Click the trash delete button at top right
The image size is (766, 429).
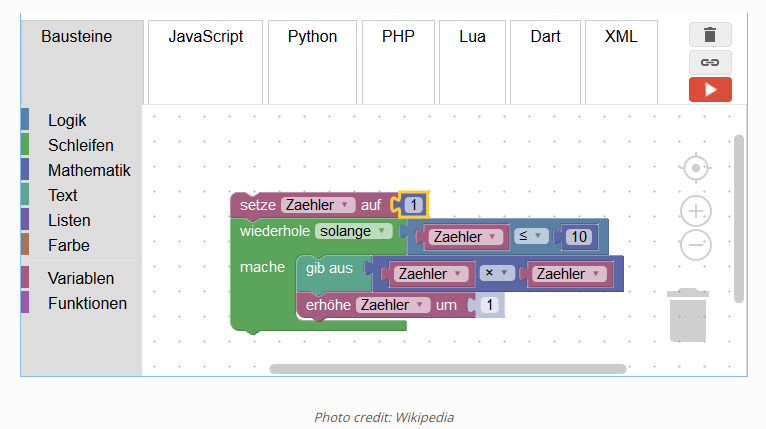tap(710, 35)
